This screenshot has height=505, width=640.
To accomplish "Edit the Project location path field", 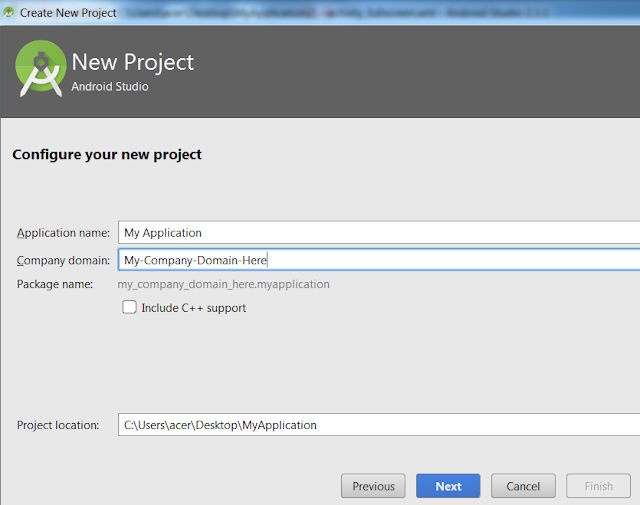I will [x=379, y=425].
